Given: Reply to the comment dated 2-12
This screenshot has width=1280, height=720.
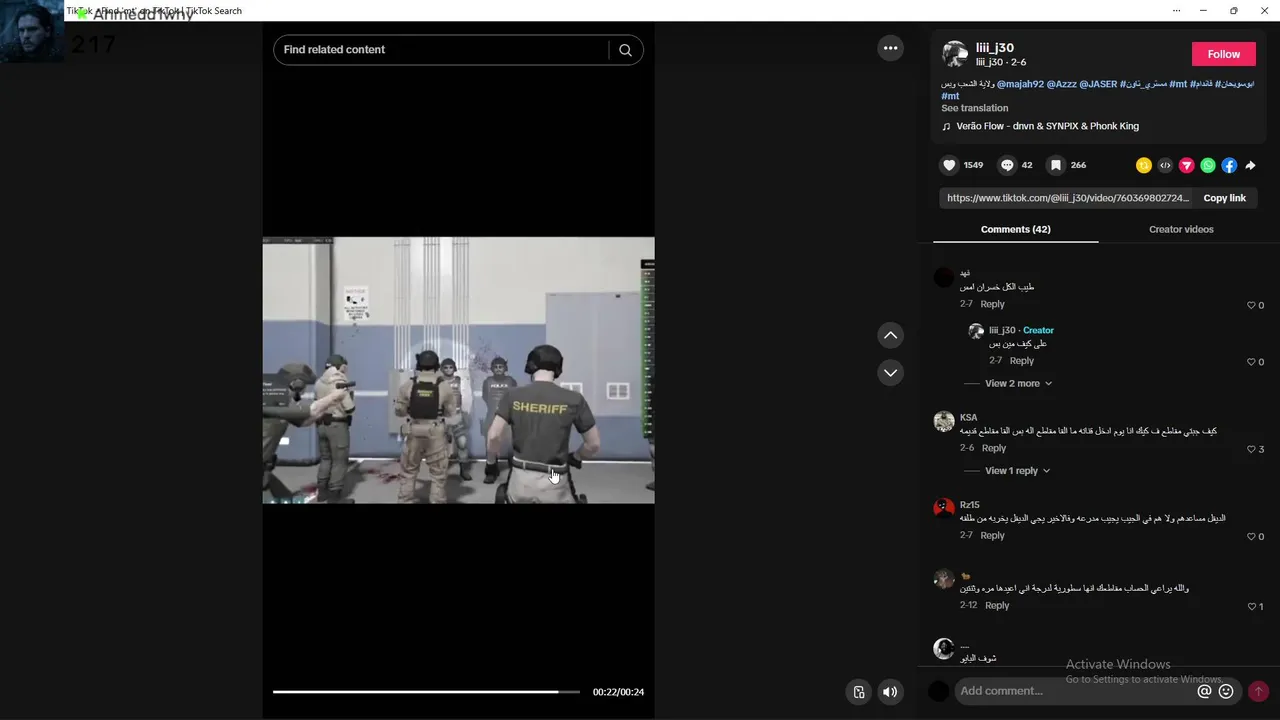Looking at the screenshot, I should tap(997, 605).
